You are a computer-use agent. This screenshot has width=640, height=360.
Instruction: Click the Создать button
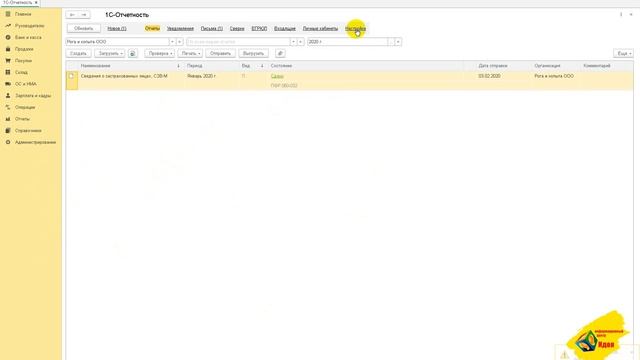[78, 53]
